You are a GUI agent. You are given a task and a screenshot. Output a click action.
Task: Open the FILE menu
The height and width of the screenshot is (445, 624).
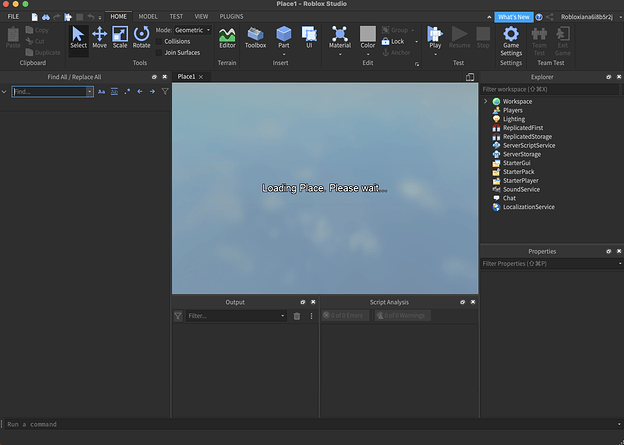(14, 17)
